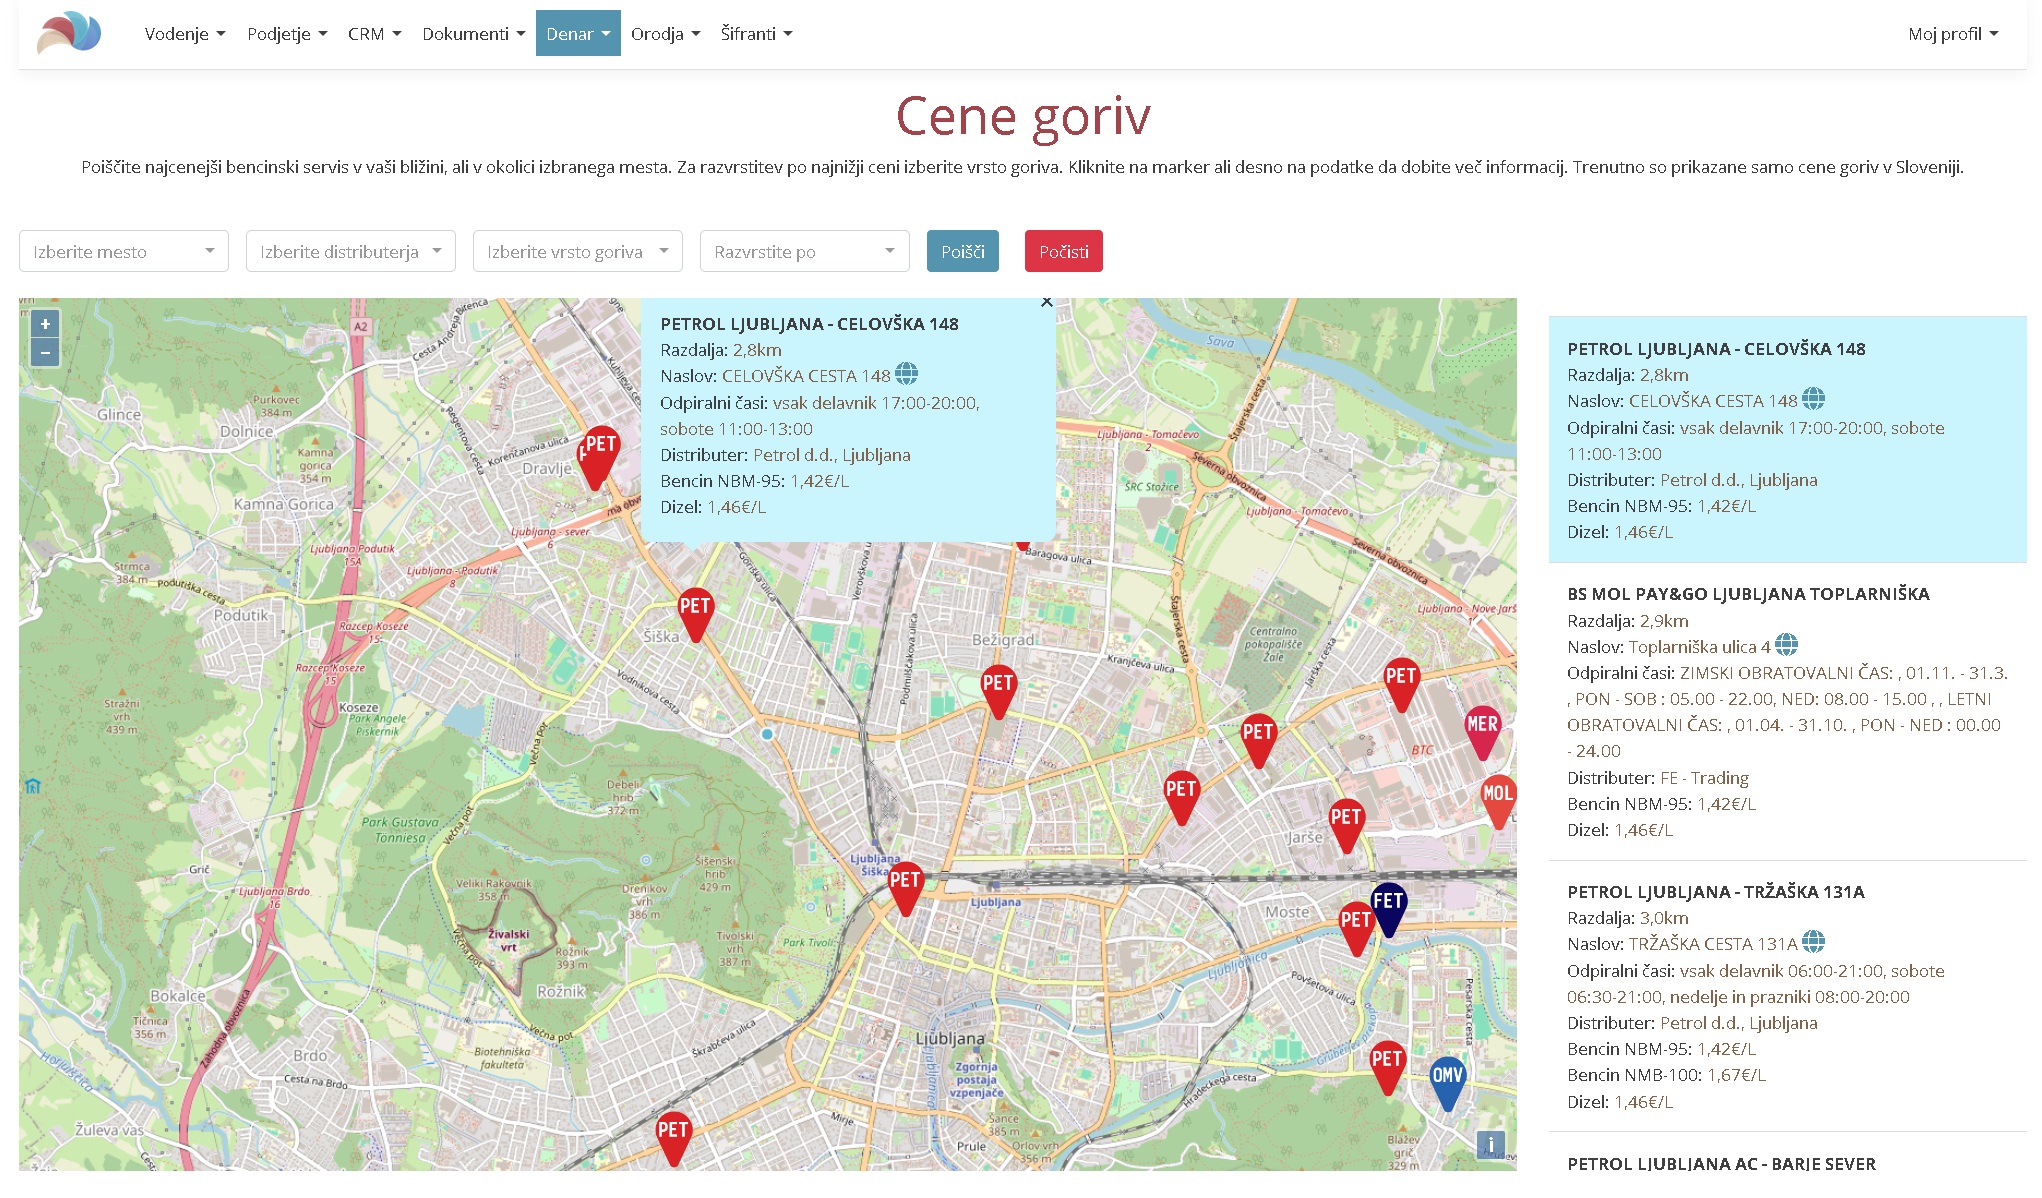
Task: Zoom out on the map
Action: click(45, 353)
